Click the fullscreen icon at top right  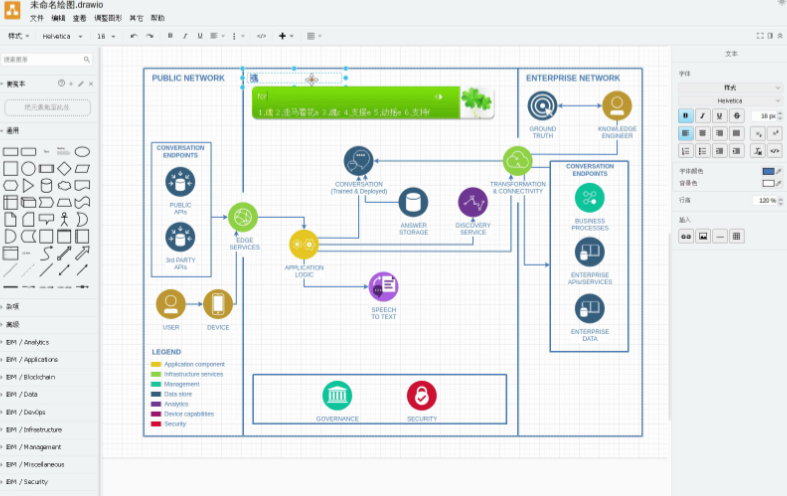[760, 36]
